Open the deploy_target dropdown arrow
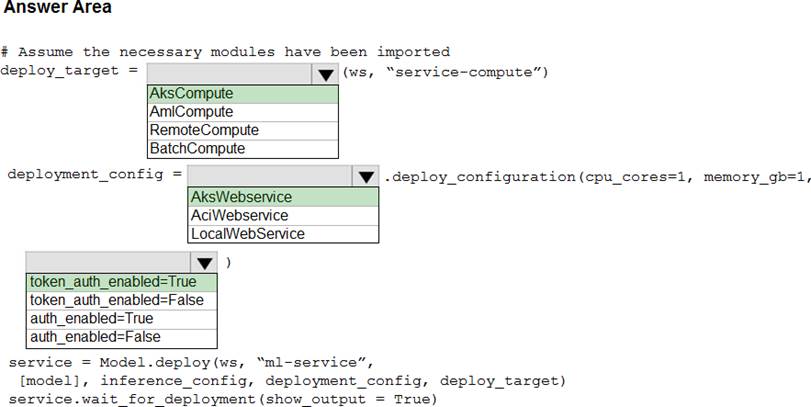 pyautogui.click(x=325, y=74)
